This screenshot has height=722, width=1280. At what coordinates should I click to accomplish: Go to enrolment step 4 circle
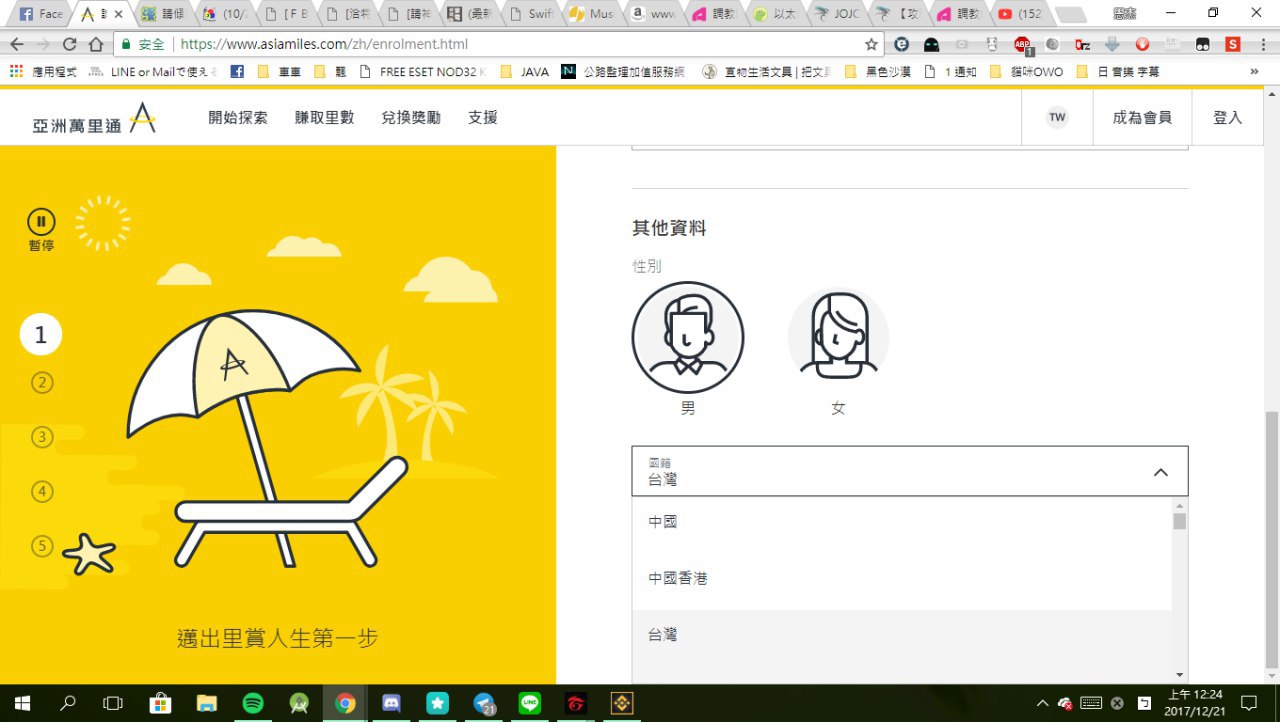click(x=42, y=492)
